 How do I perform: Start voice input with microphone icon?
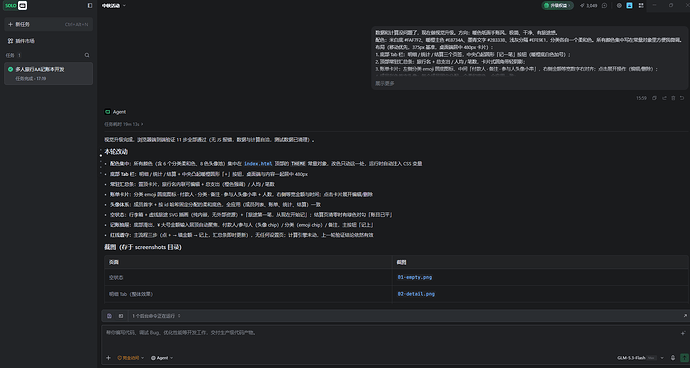point(673,358)
